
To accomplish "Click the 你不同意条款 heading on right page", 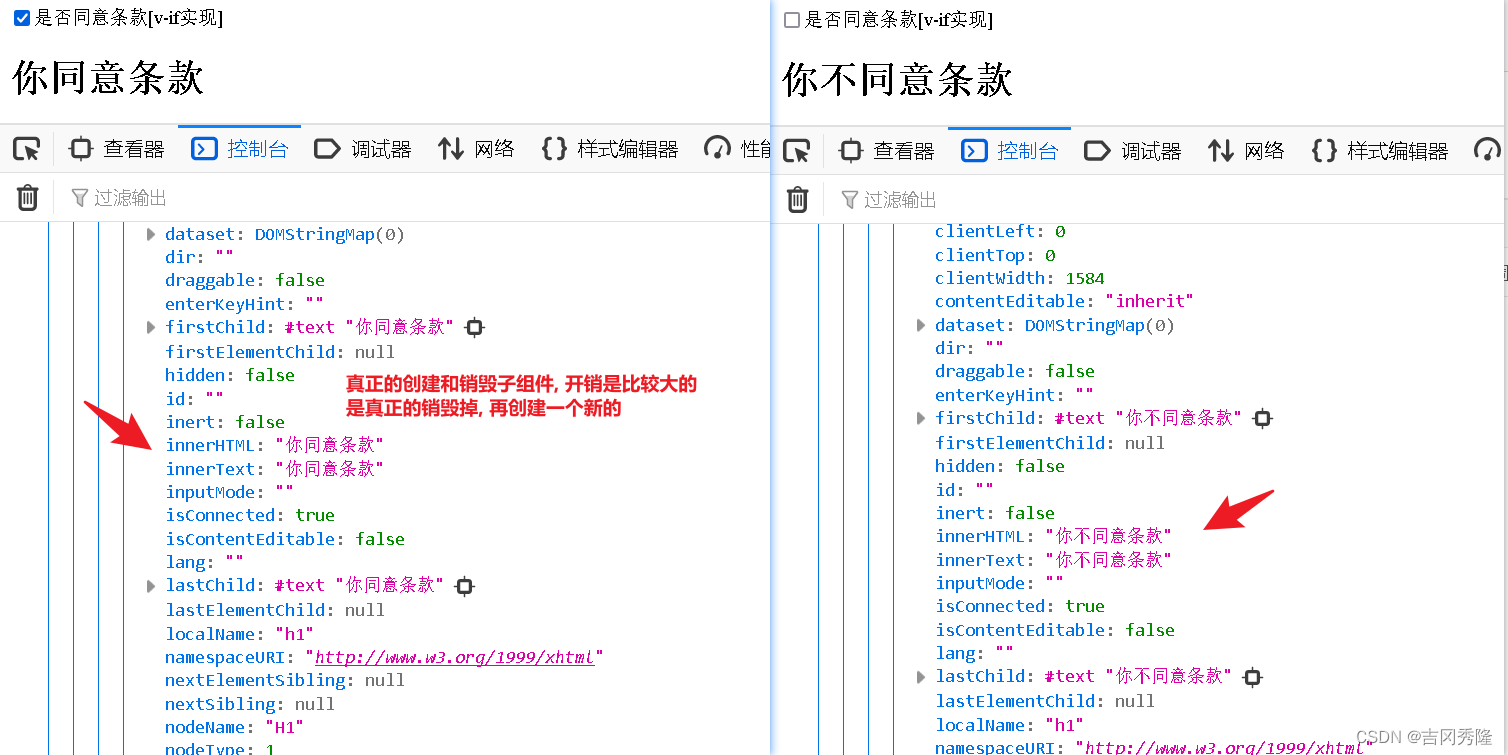I will (897, 80).
